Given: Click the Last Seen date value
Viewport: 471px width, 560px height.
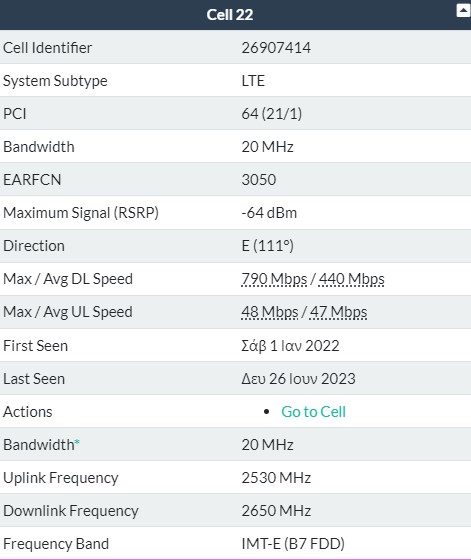Looking at the screenshot, I should 298,379.
